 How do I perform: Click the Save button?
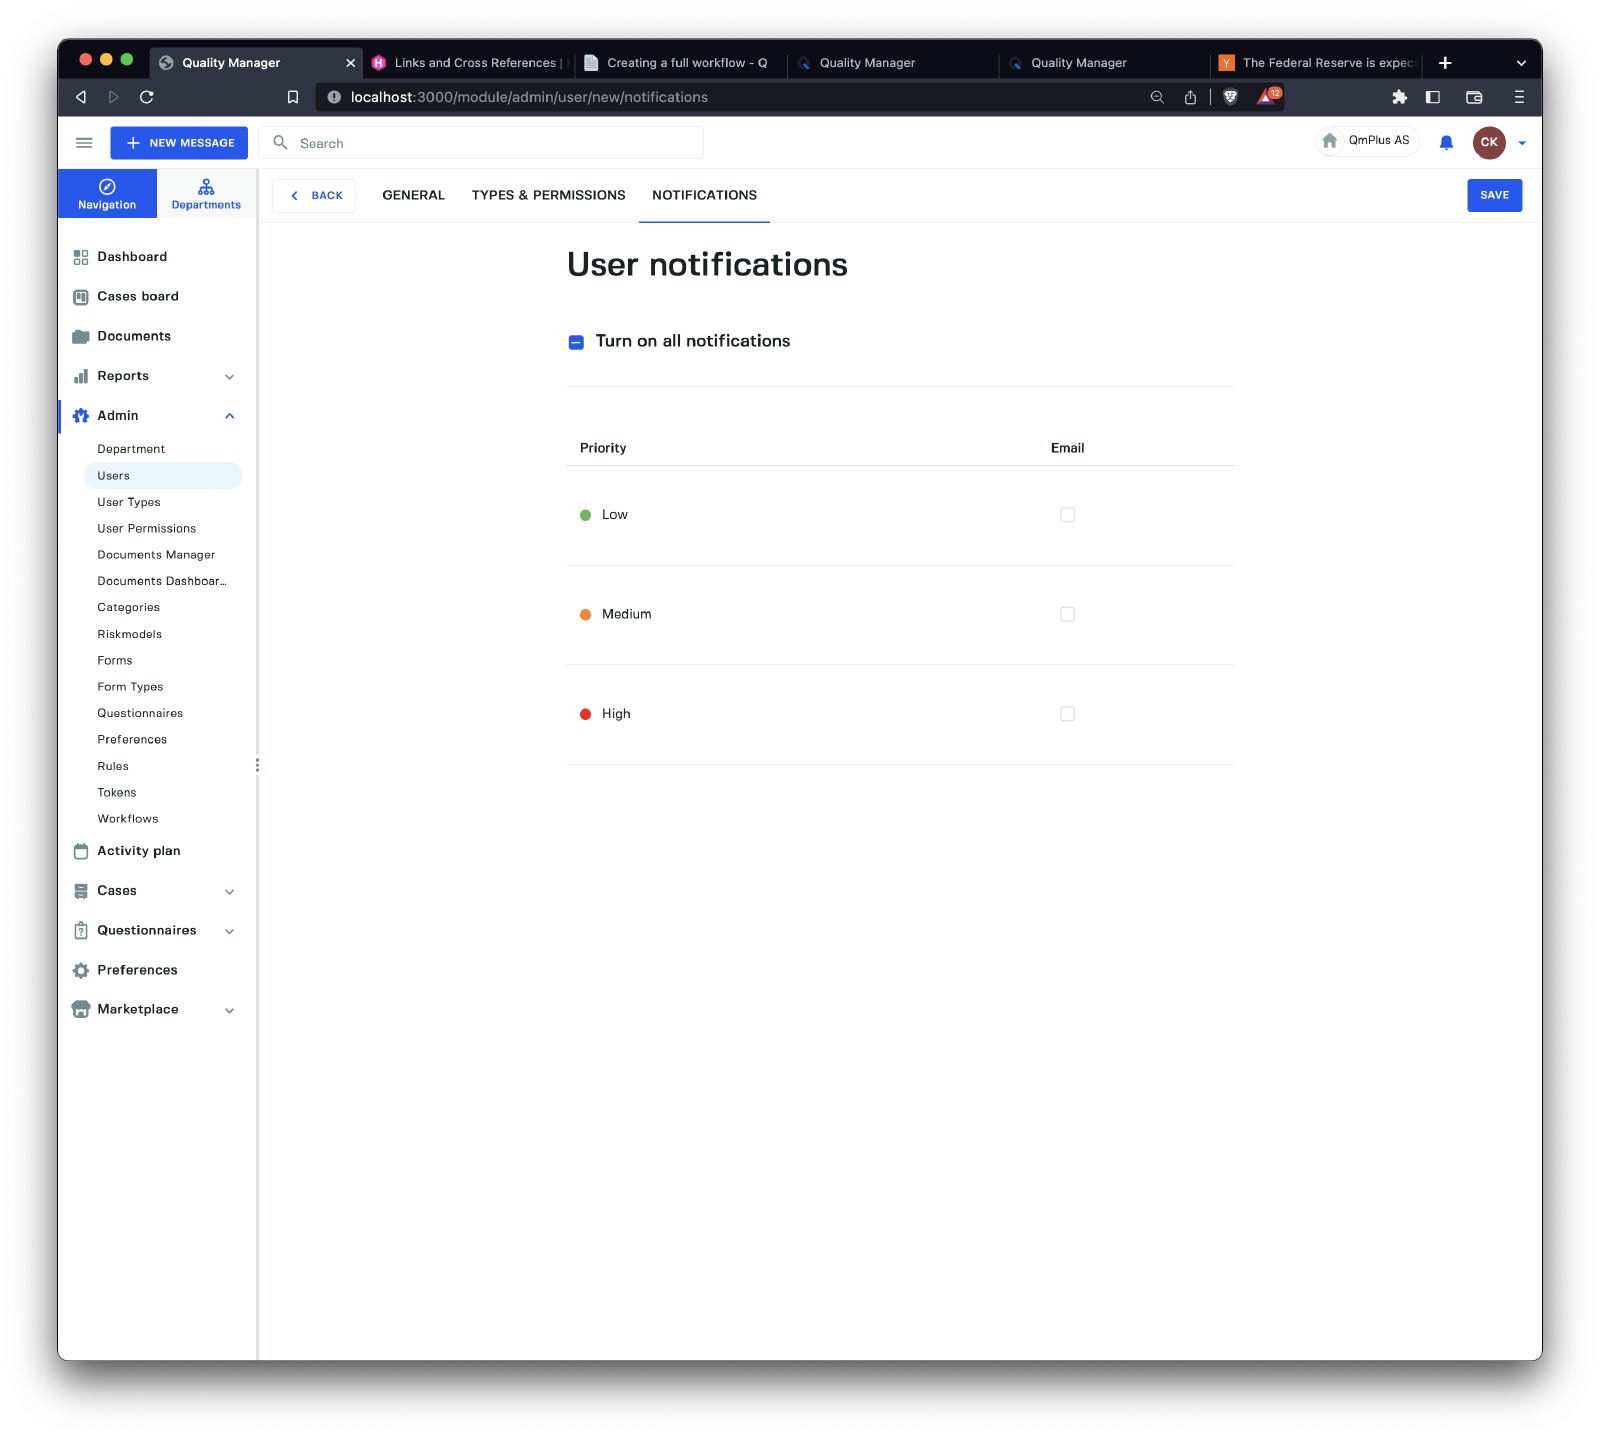(x=1494, y=195)
